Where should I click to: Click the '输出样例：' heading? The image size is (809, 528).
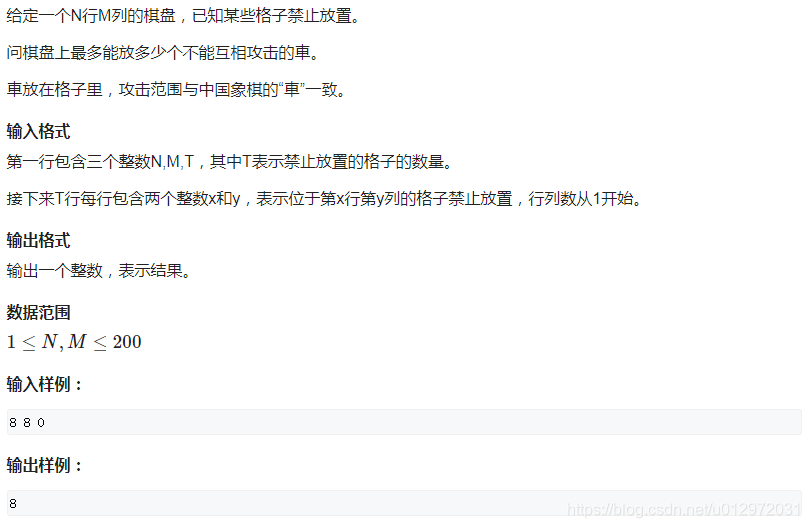(44, 466)
